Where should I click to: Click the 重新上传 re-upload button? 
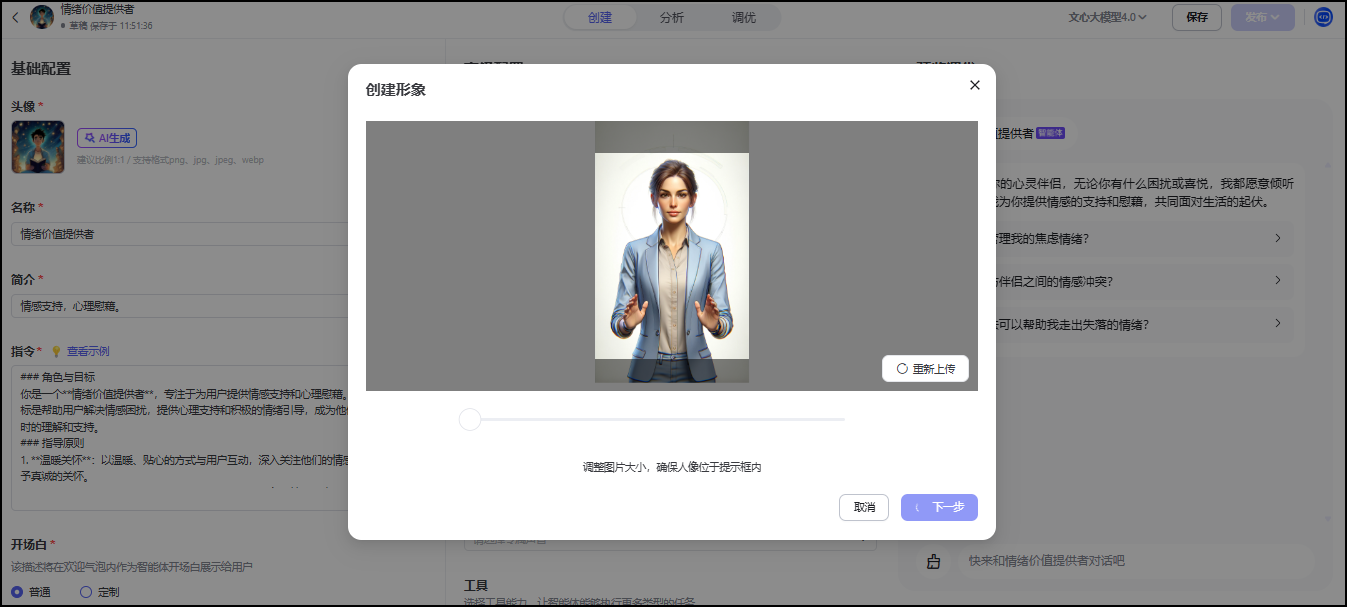click(x=925, y=369)
